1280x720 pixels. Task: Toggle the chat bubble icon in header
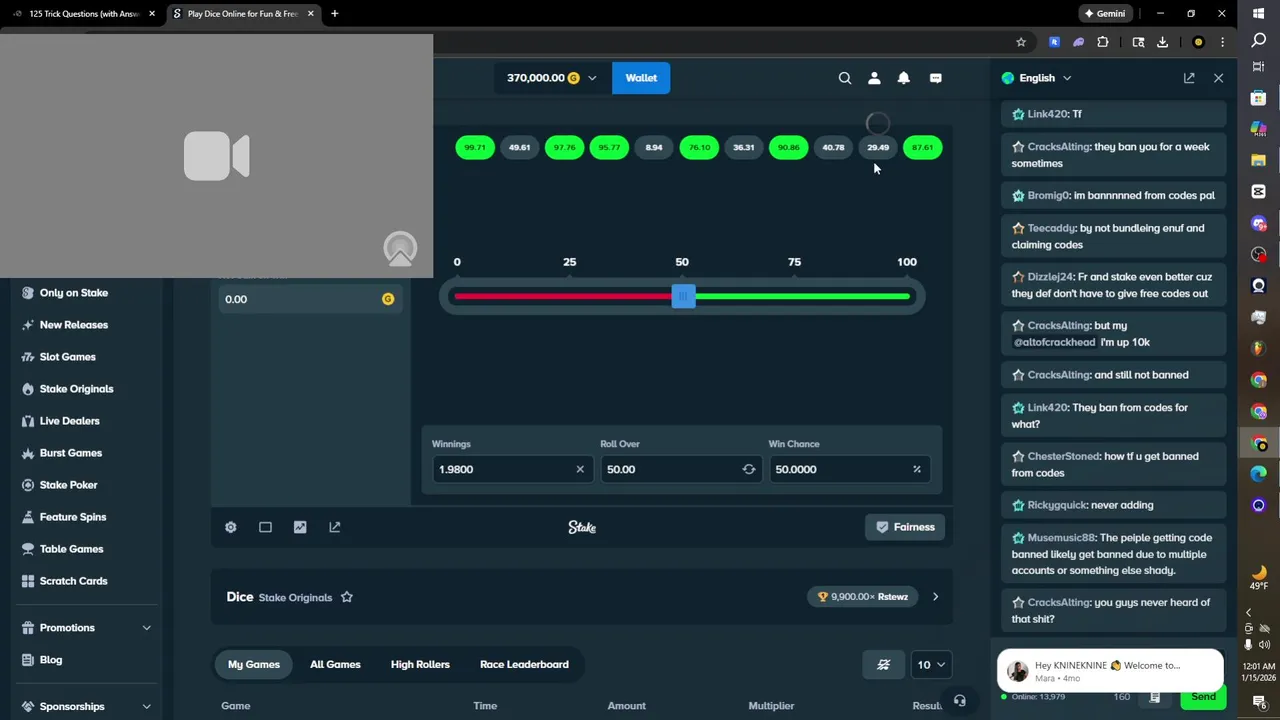coord(936,78)
